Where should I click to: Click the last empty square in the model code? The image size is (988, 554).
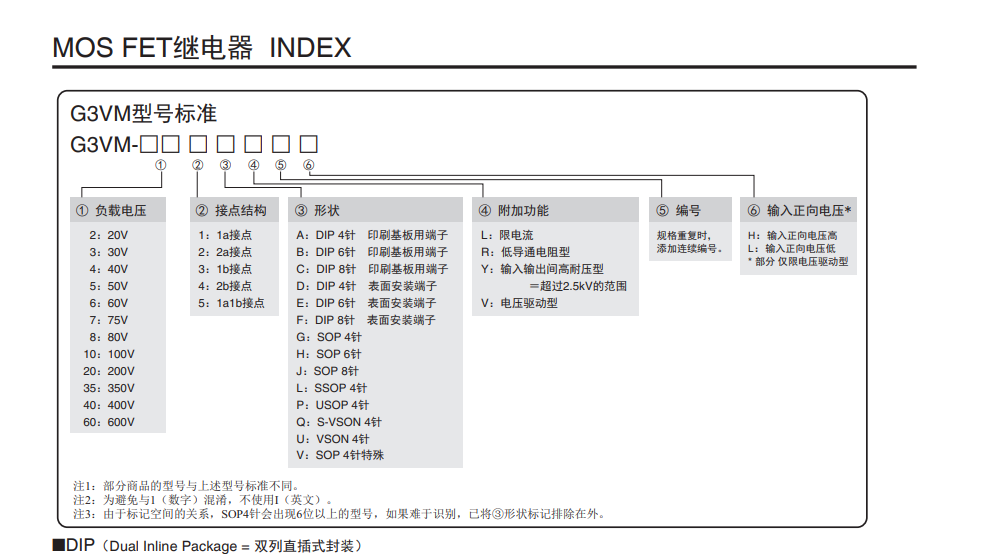309,143
